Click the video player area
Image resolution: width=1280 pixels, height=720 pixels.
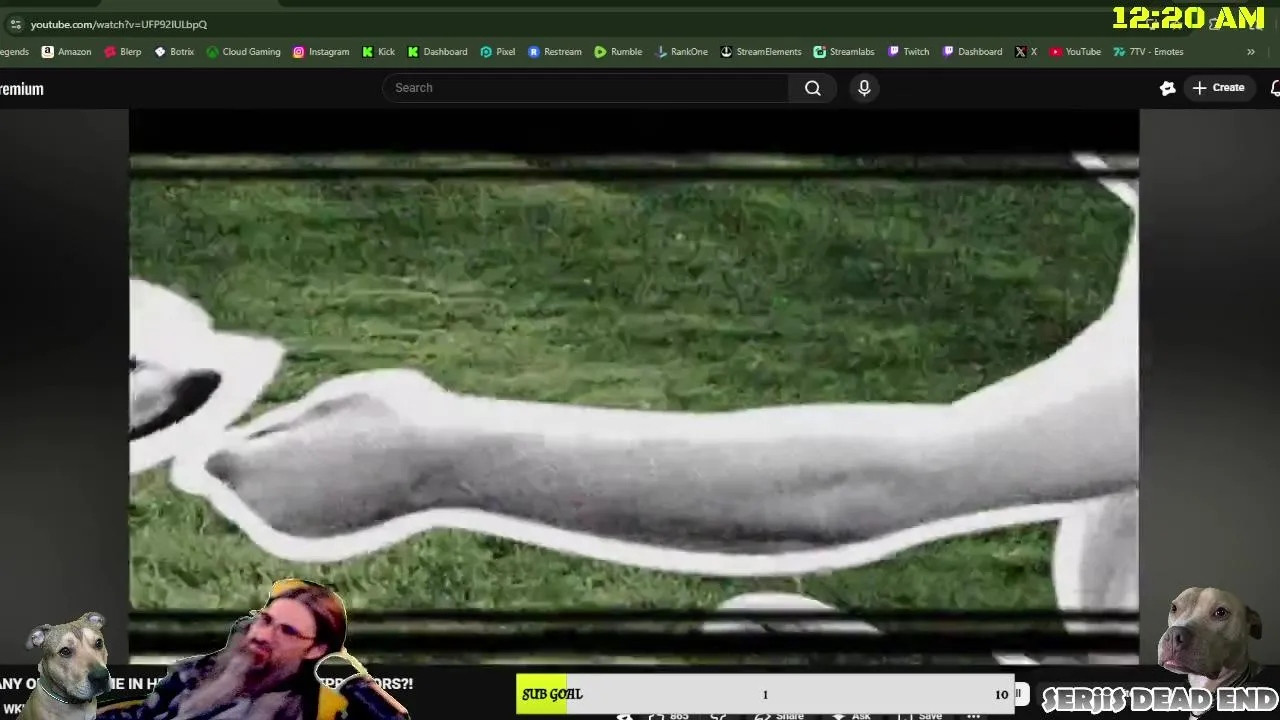coord(634,385)
